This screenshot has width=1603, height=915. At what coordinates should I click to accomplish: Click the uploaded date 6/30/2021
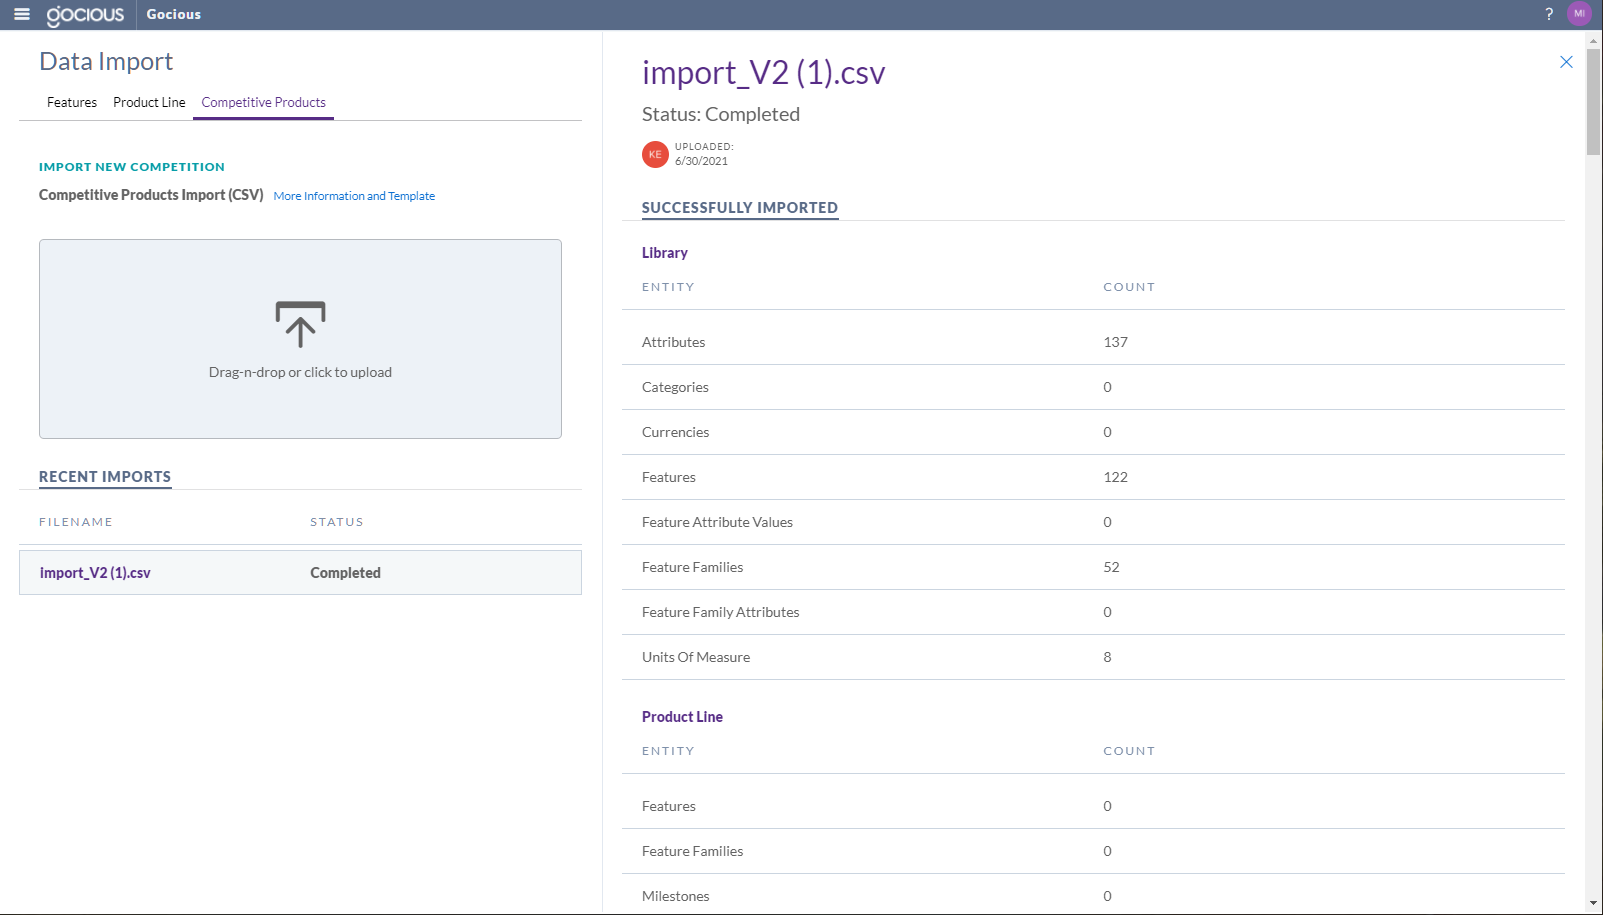coord(701,161)
